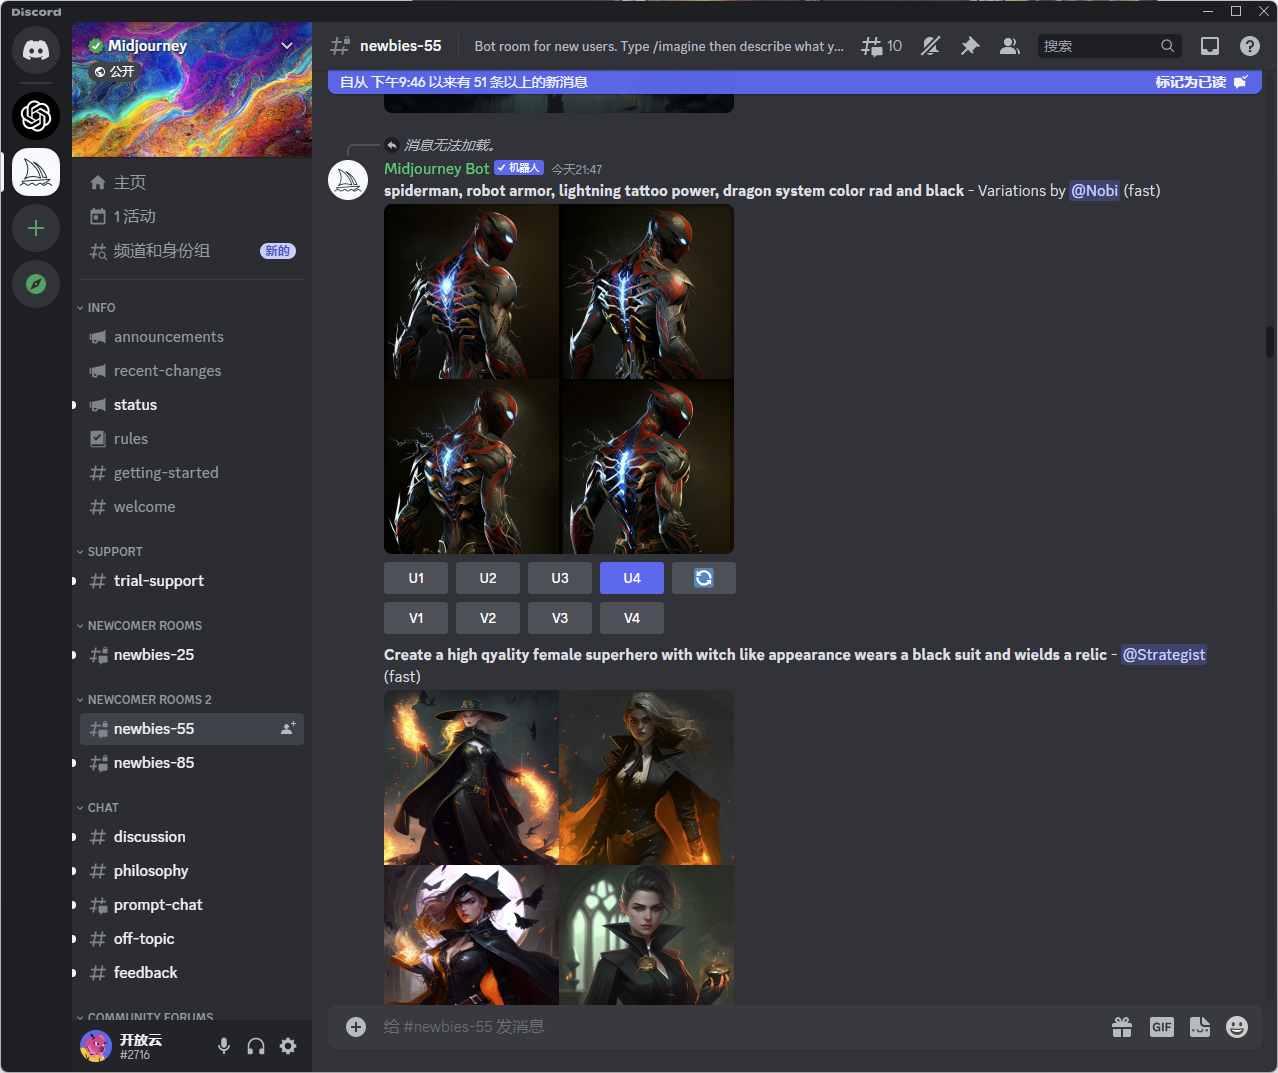The height and width of the screenshot is (1073, 1278).
Task: Click U3 upscale button
Action: click(560, 578)
